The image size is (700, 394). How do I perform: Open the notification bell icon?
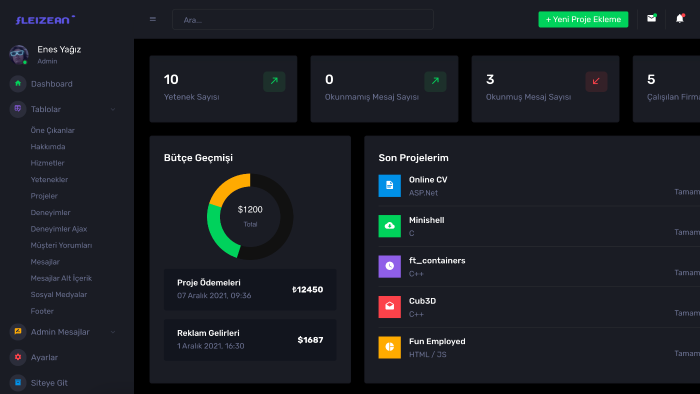[x=679, y=18]
